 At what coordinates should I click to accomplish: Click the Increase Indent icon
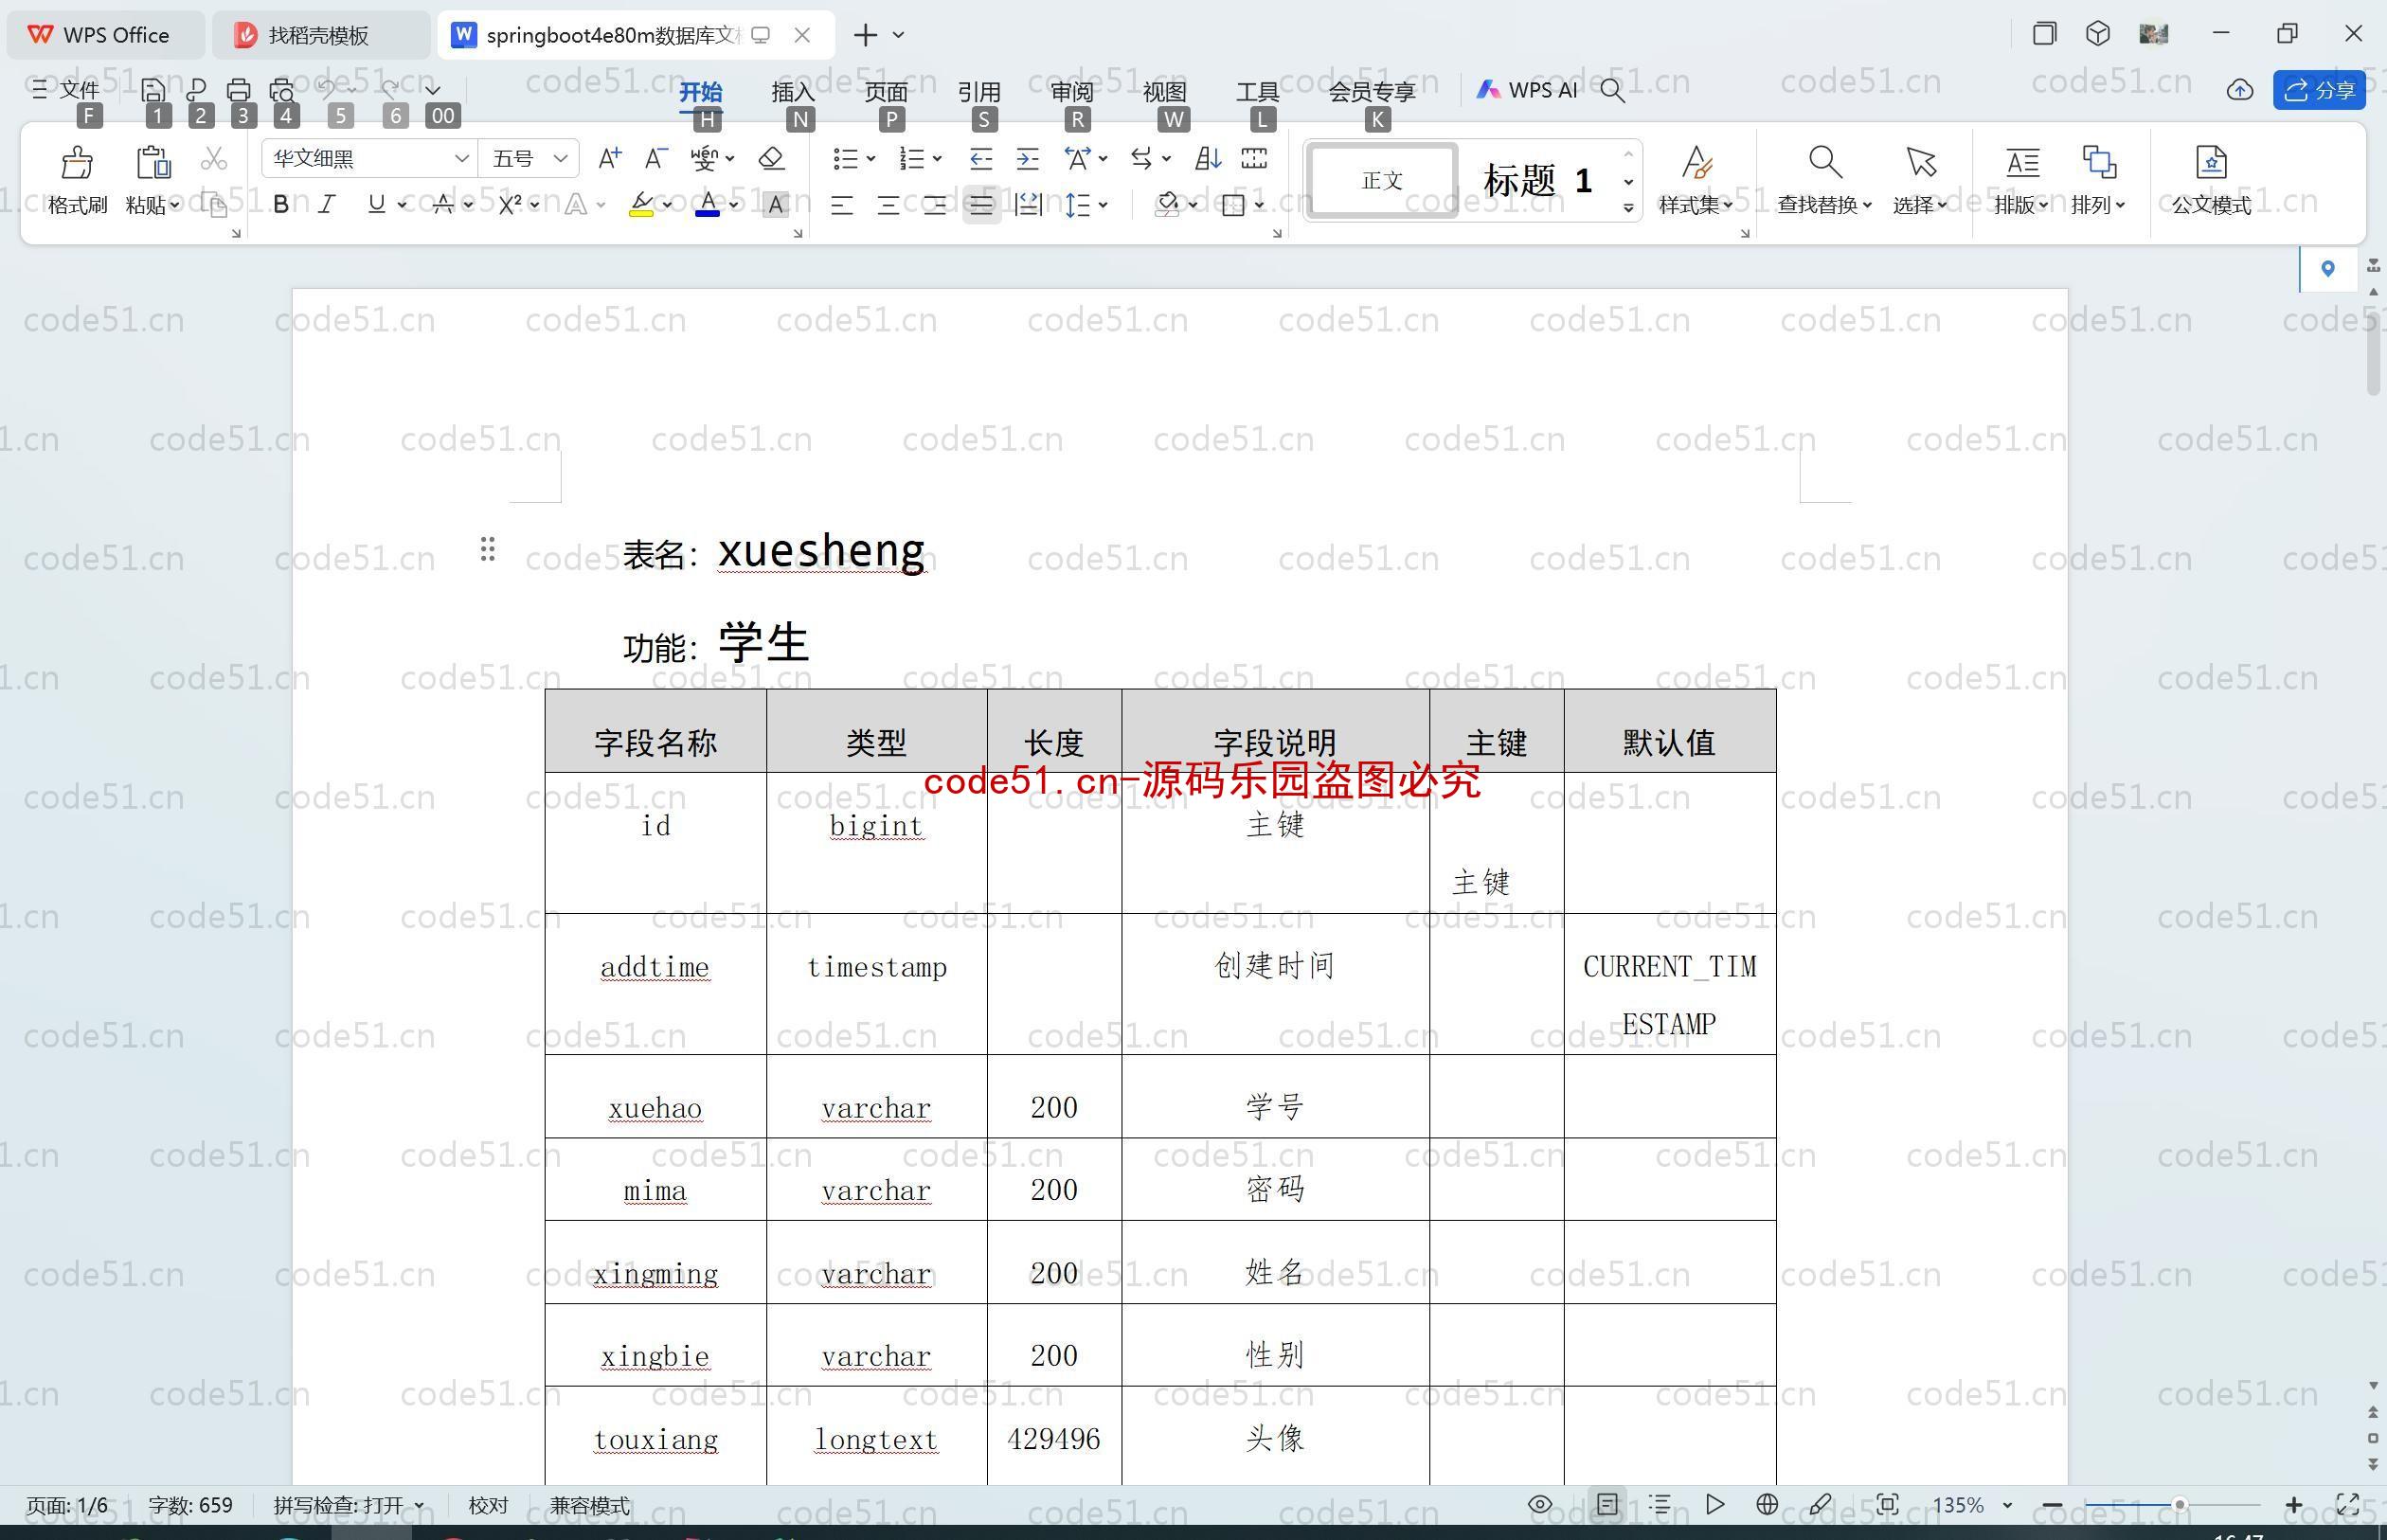1027,158
